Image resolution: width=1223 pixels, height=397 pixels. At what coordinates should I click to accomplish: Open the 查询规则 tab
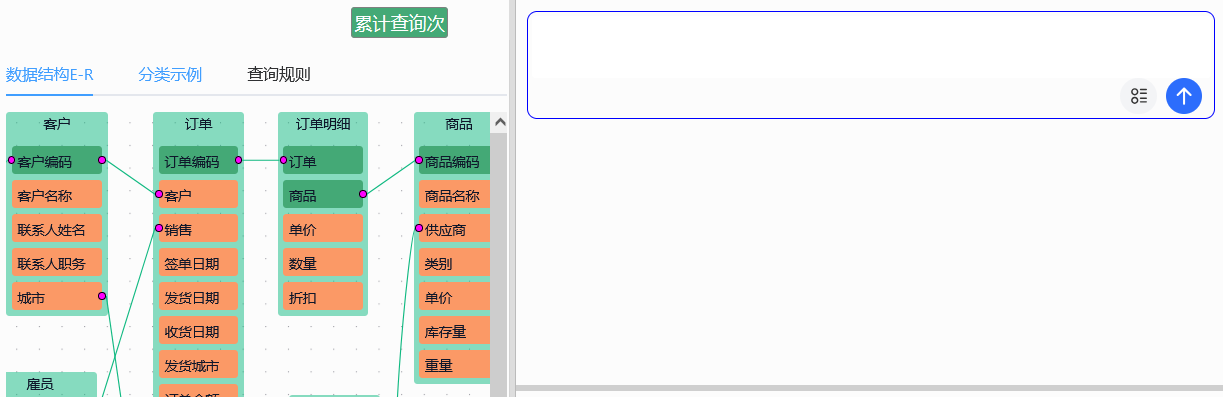tap(279, 74)
